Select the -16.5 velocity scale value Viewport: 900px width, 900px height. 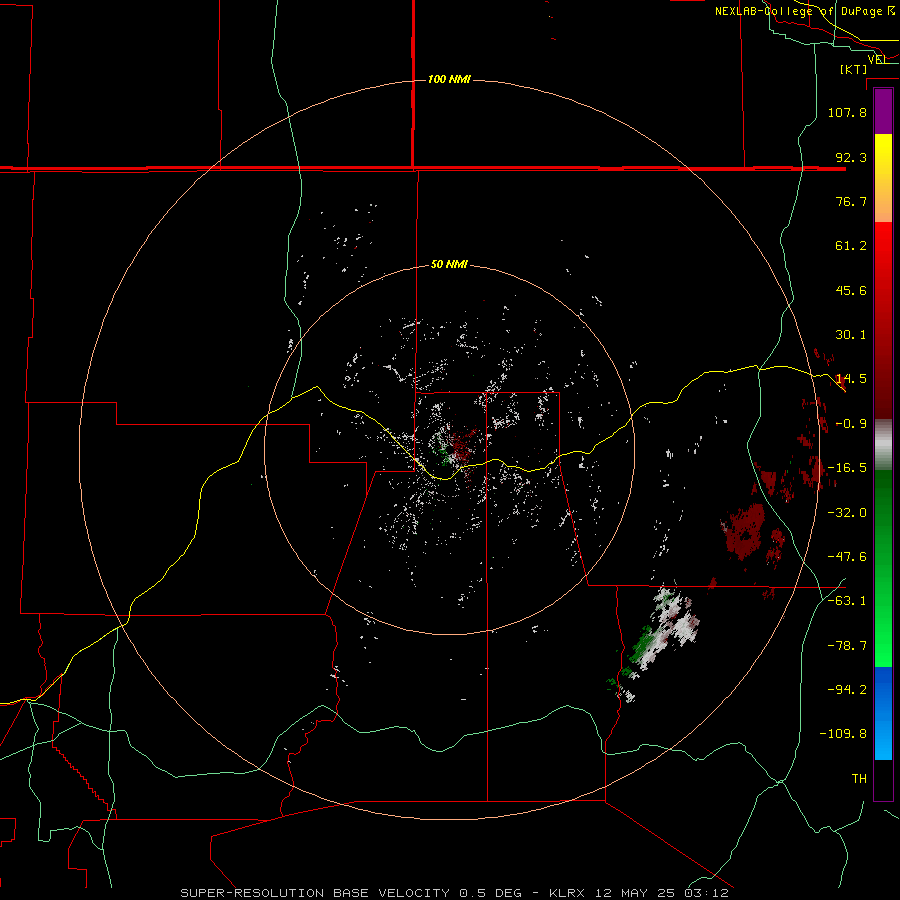pos(847,468)
